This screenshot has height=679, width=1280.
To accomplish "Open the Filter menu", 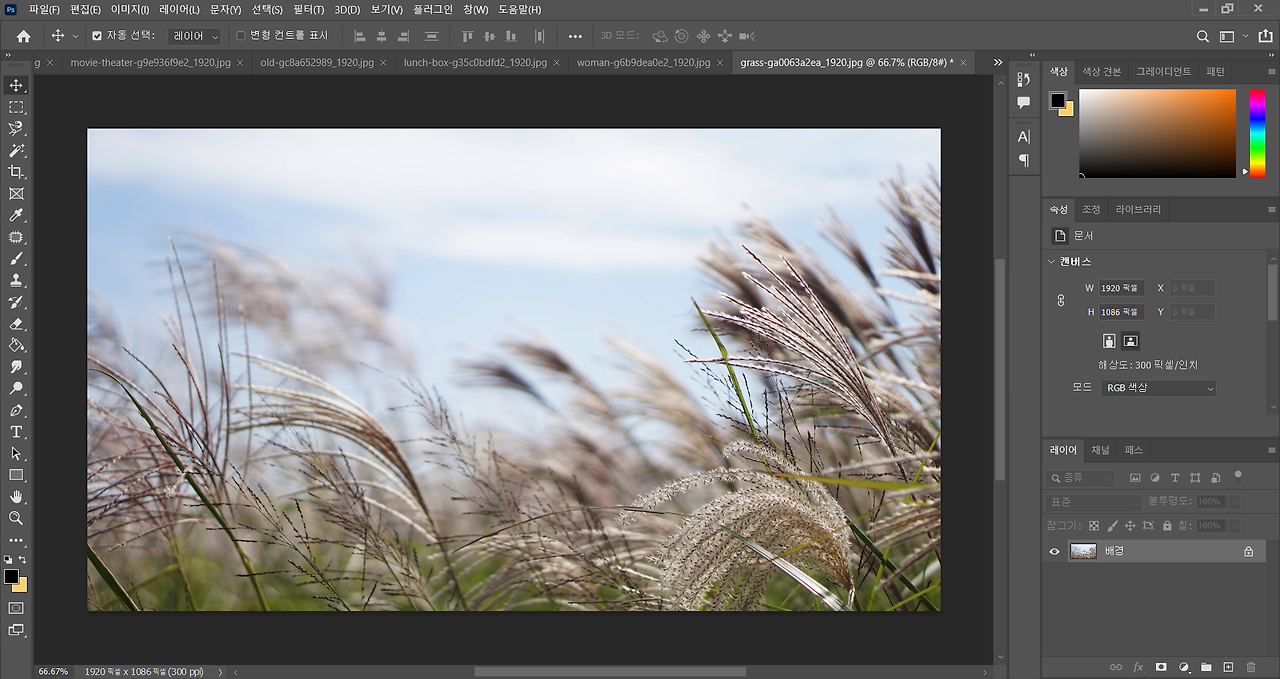I will (308, 10).
